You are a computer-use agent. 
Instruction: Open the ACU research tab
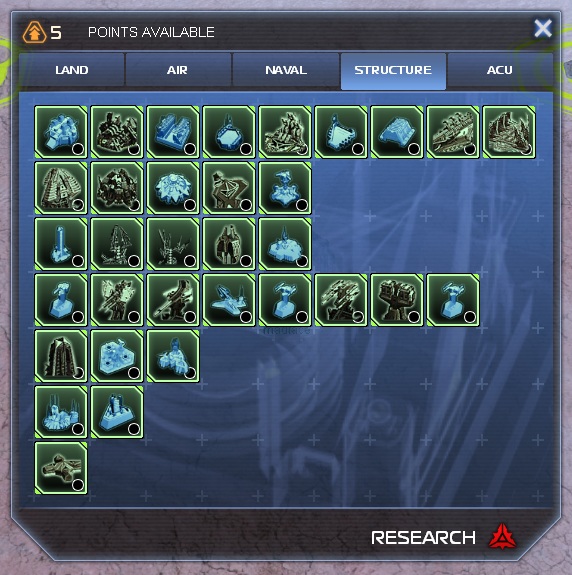pos(500,70)
